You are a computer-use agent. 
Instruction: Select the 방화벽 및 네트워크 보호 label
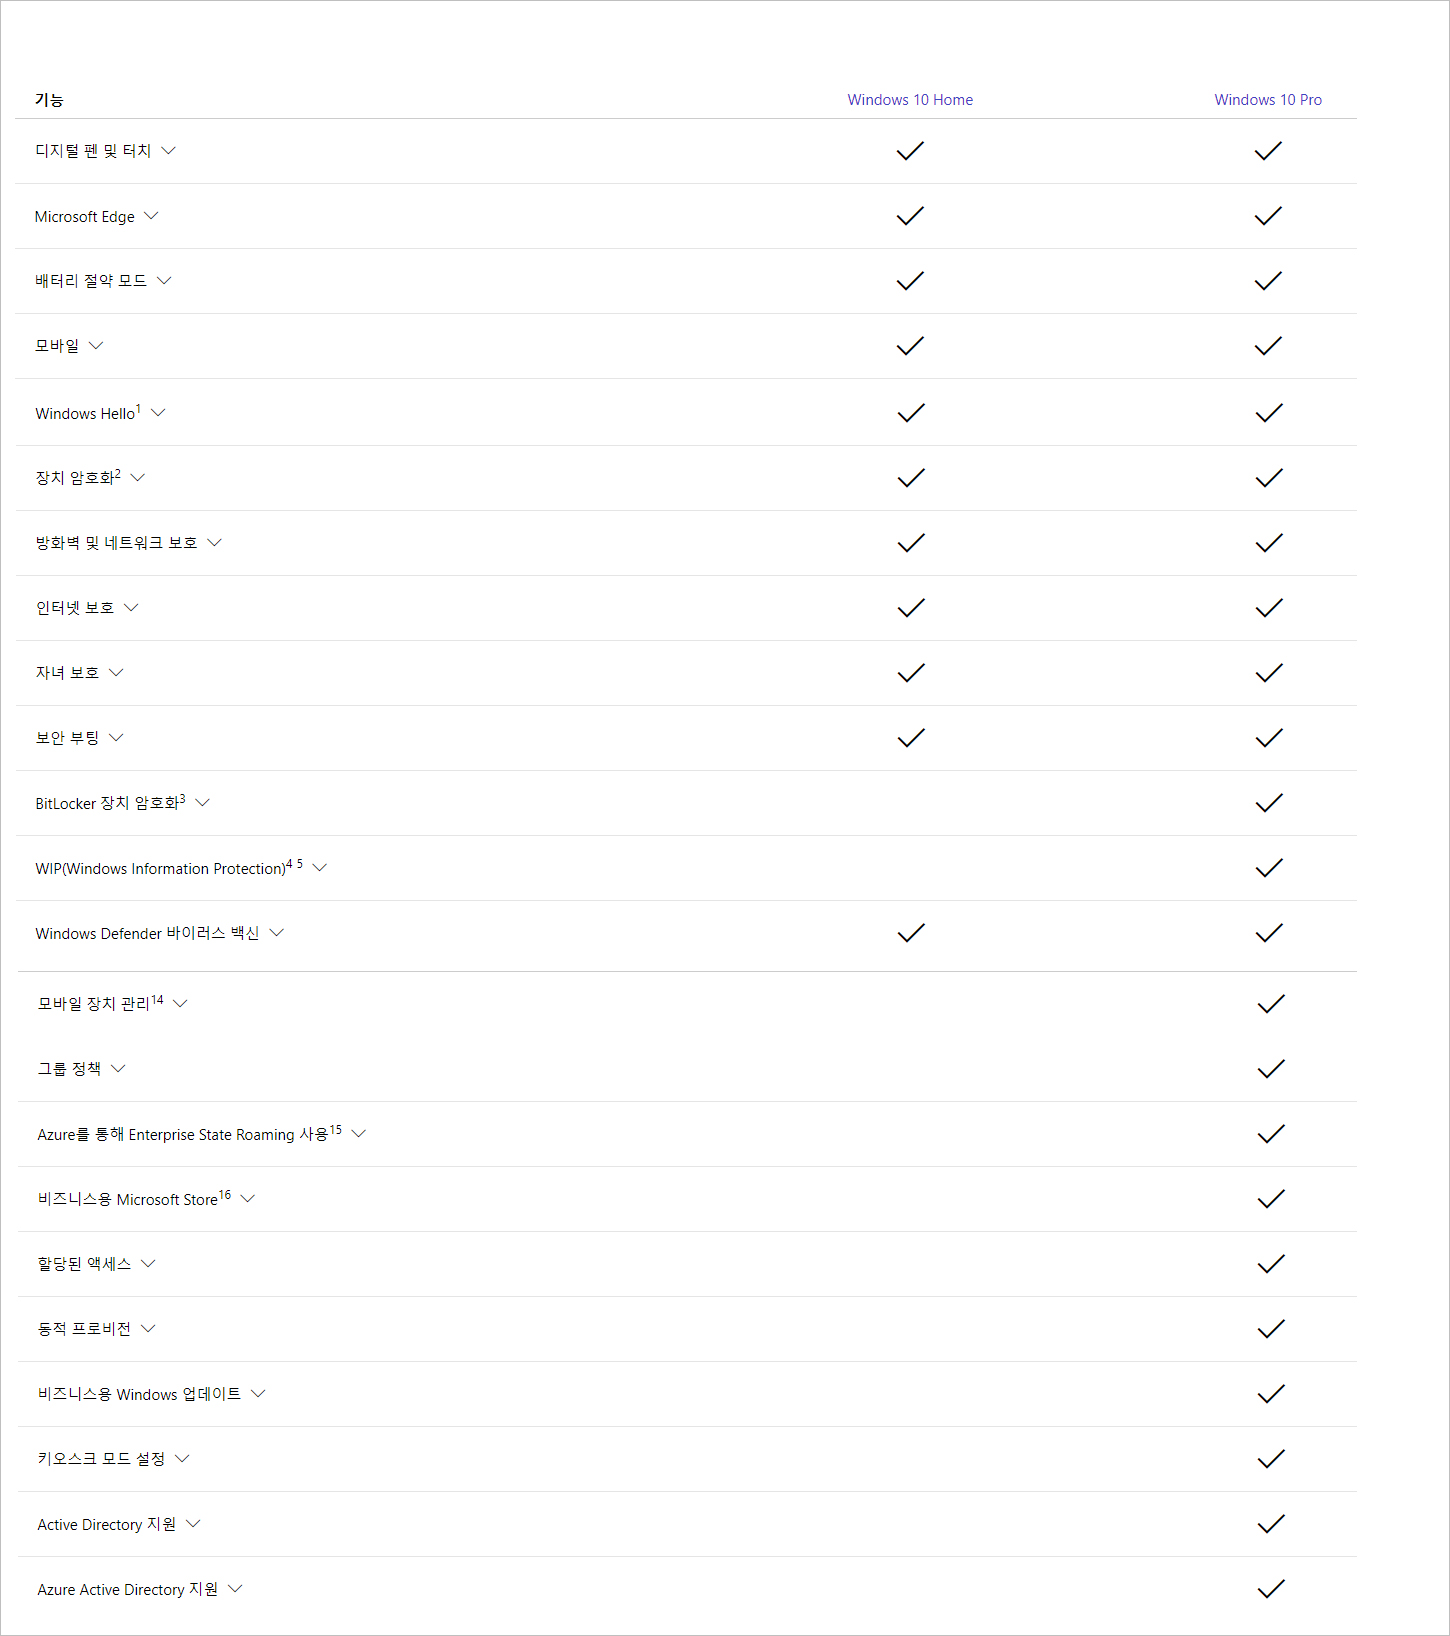(x=116, y=543)
